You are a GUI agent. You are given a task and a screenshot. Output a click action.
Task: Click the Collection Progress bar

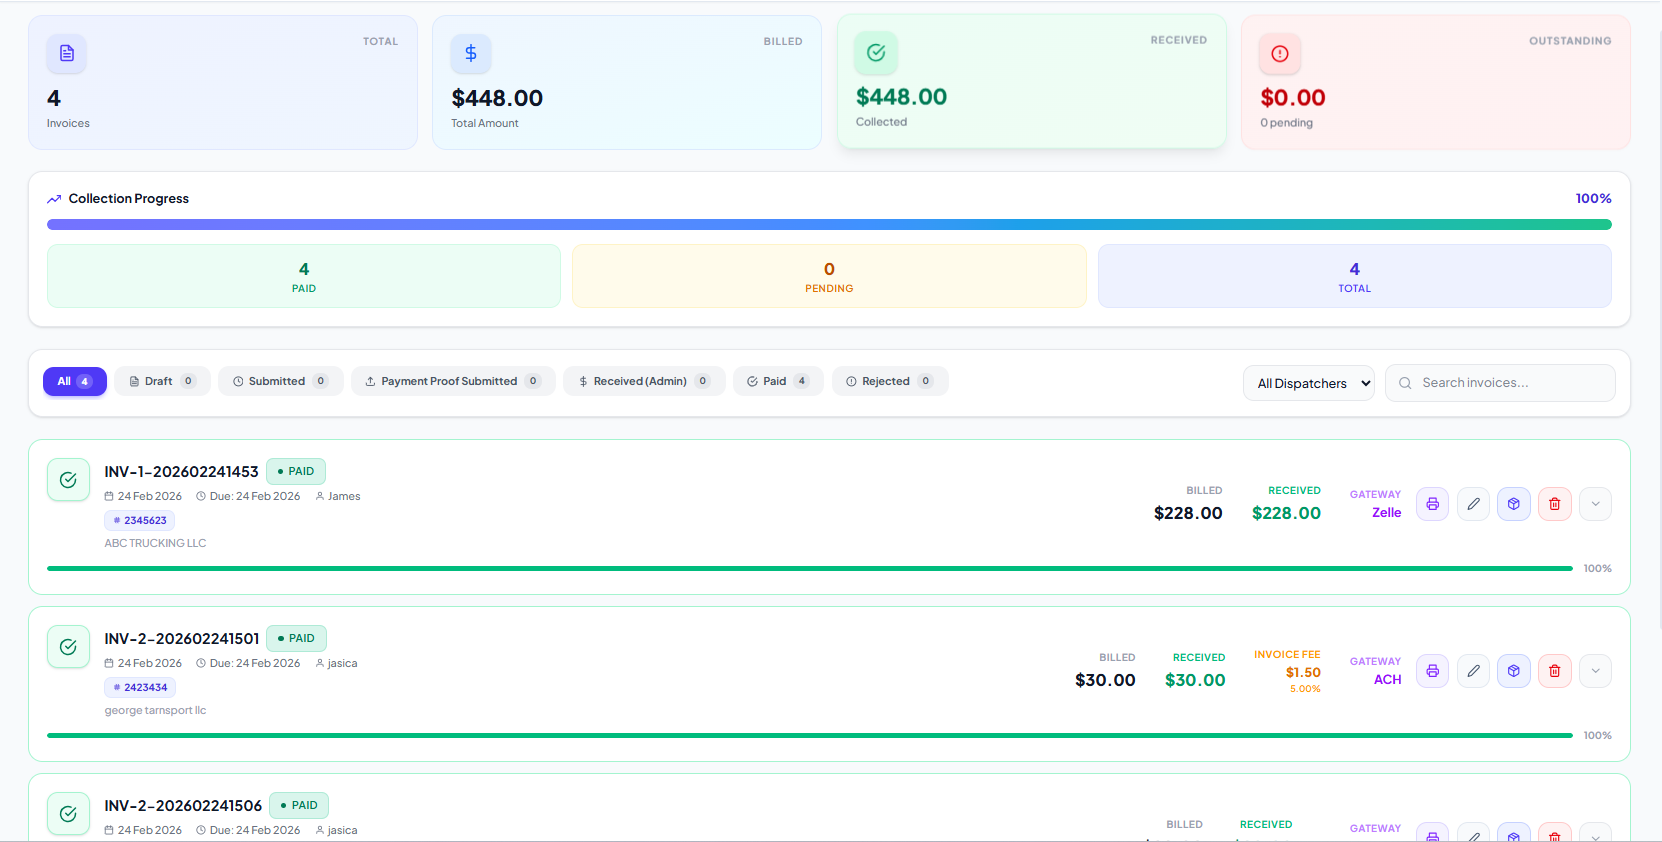coord(829,225)
